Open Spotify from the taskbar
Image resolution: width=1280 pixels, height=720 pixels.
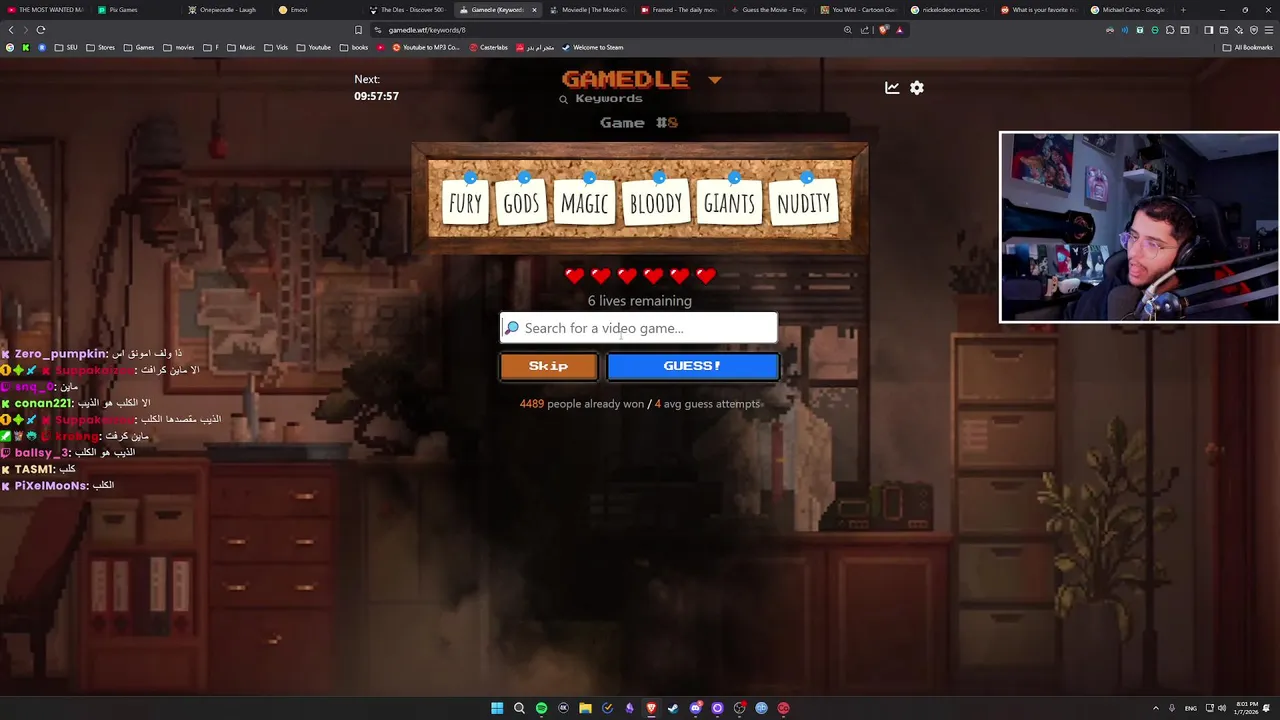[x=541, y=708]
